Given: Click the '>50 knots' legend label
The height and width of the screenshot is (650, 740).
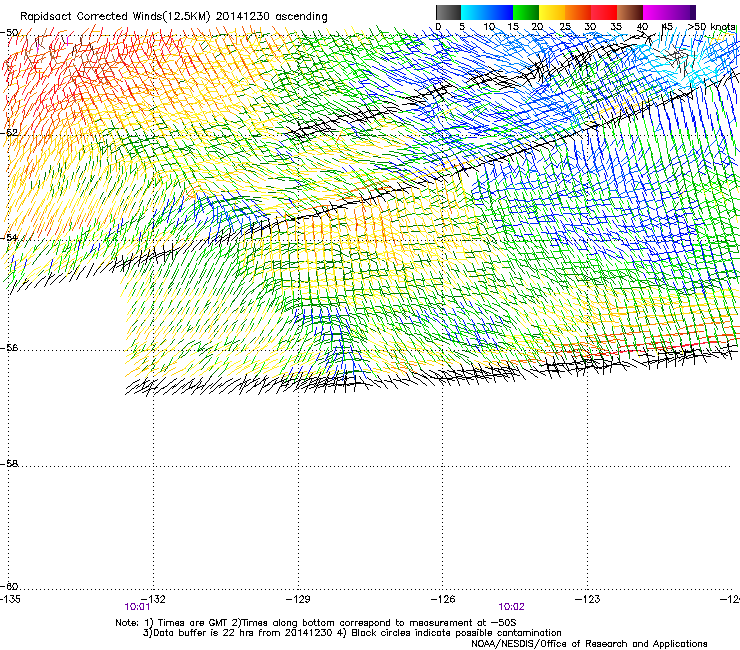Looking at the screenshot, I should pyautogui.click(x=712, y=26).
